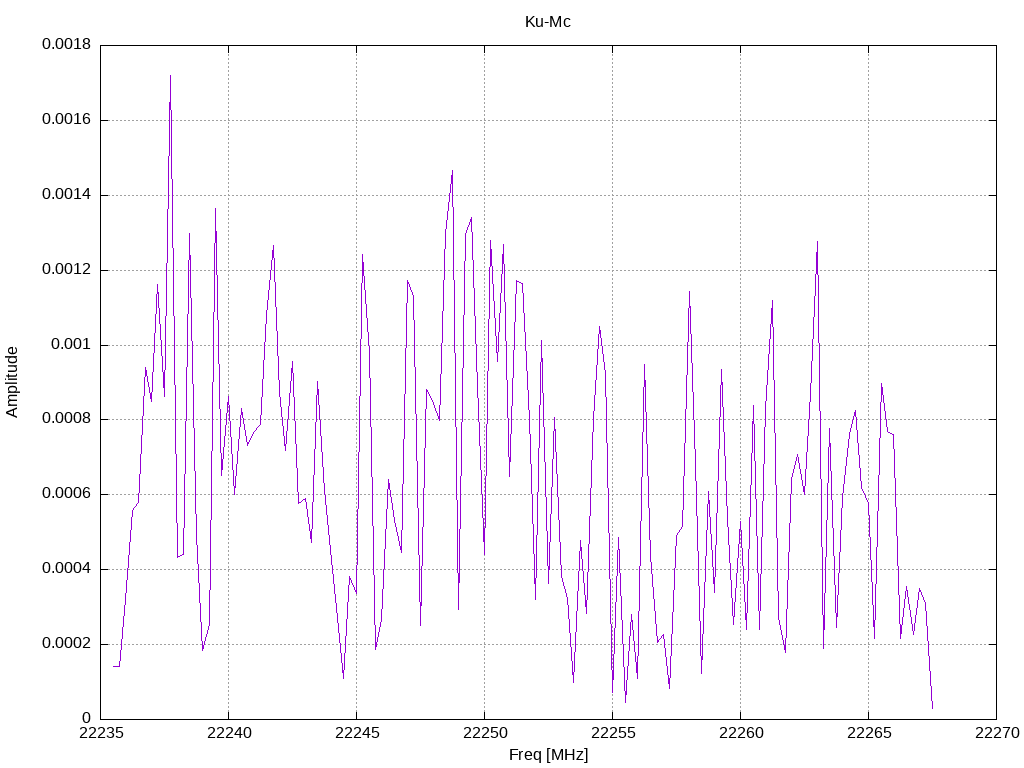Click the y-axis tick label 0.0004
This screenshot has height=768, width=1024.
click(x=67, y=569)
